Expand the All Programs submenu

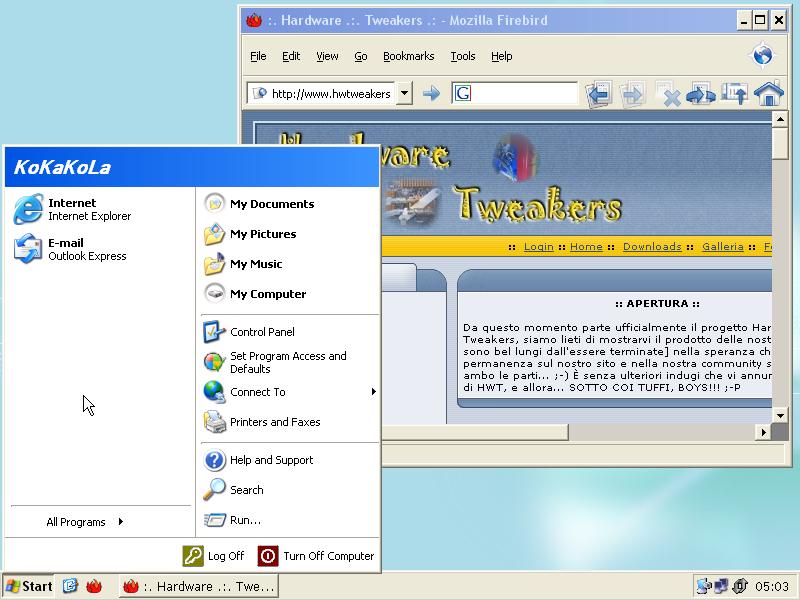[x=85, y=522]
